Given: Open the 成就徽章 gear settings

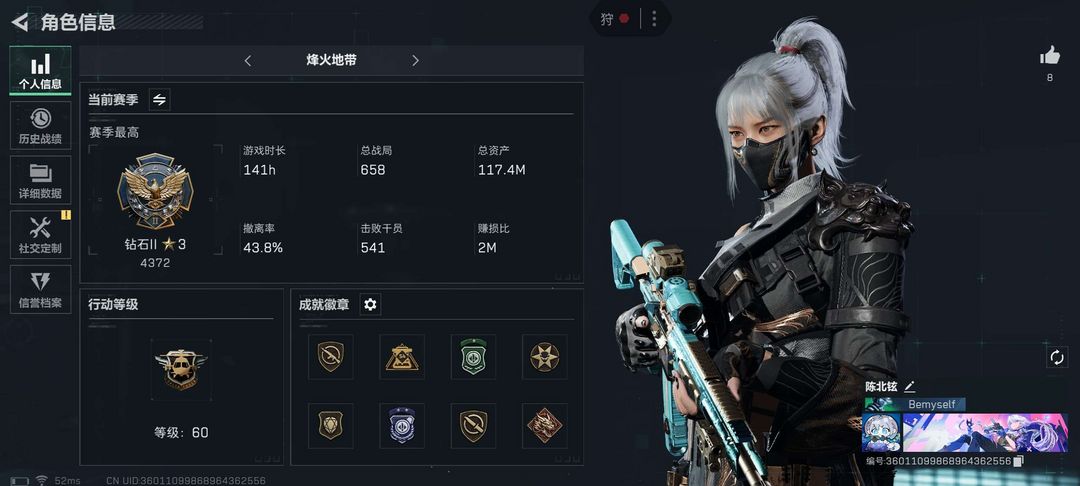Looking at the screenshot, I should [371, 304].
